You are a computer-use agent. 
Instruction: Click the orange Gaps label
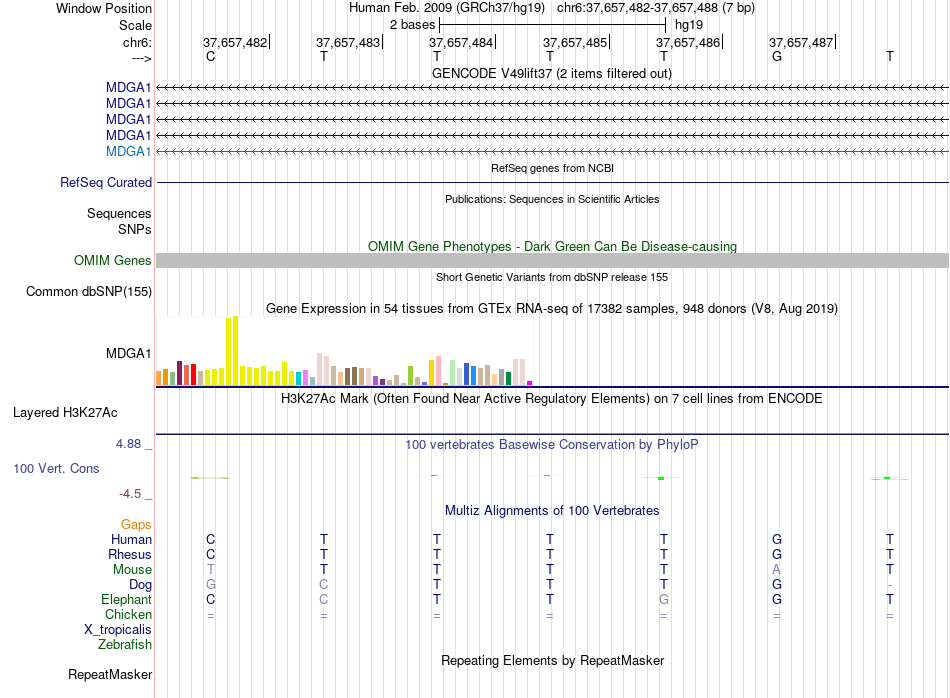pyautogui.click(x=136, y=524)
